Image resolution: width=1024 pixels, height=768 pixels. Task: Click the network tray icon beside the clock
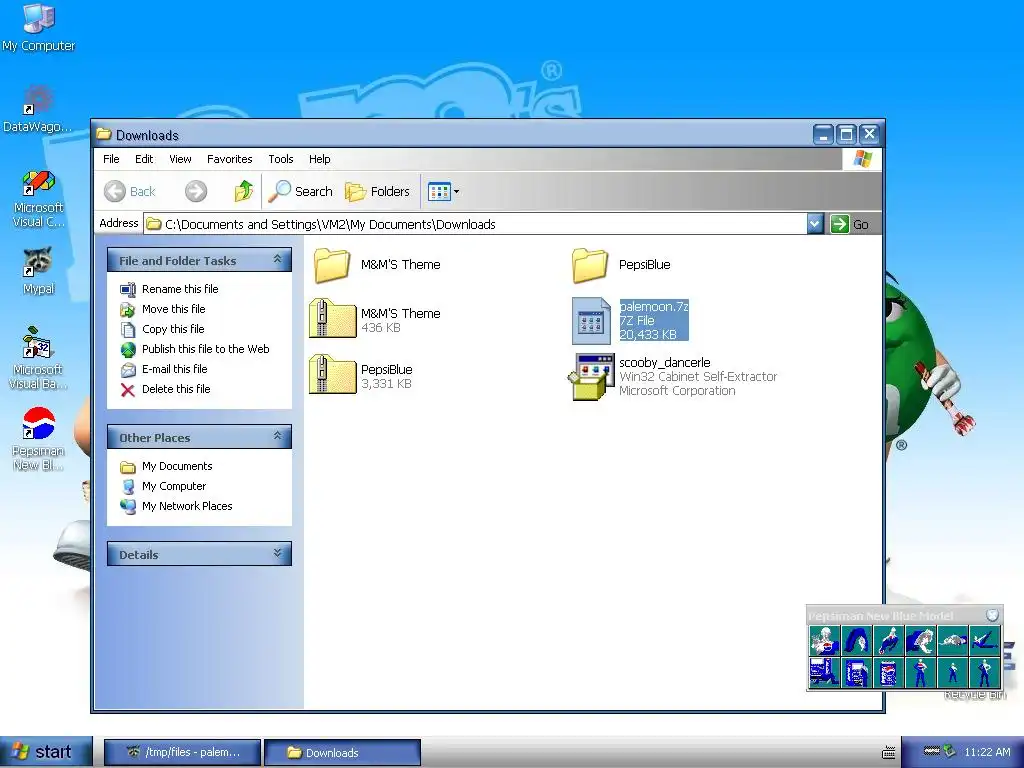pyautogui.click(x=950, y=752)
